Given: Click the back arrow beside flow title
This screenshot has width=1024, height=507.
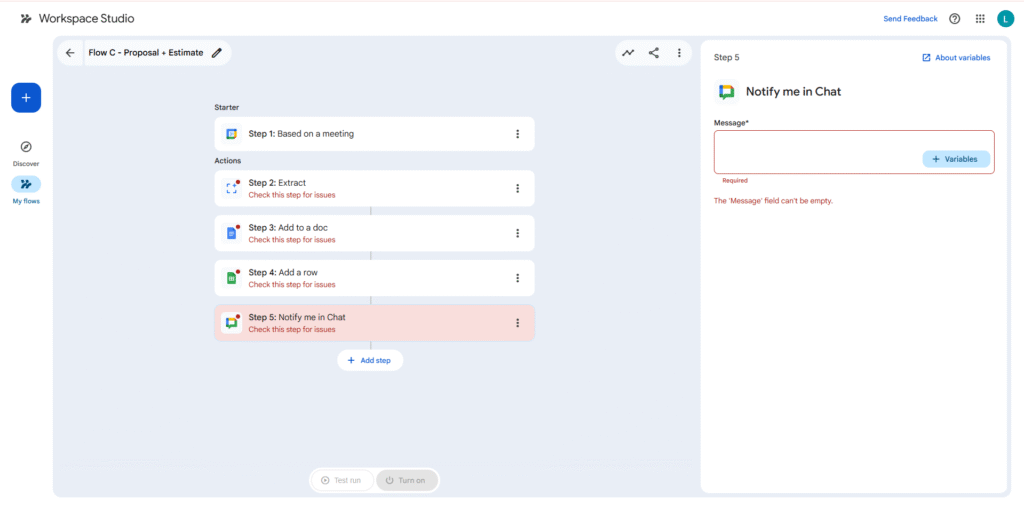Looking at the screenshot, I should pos(70,53).
